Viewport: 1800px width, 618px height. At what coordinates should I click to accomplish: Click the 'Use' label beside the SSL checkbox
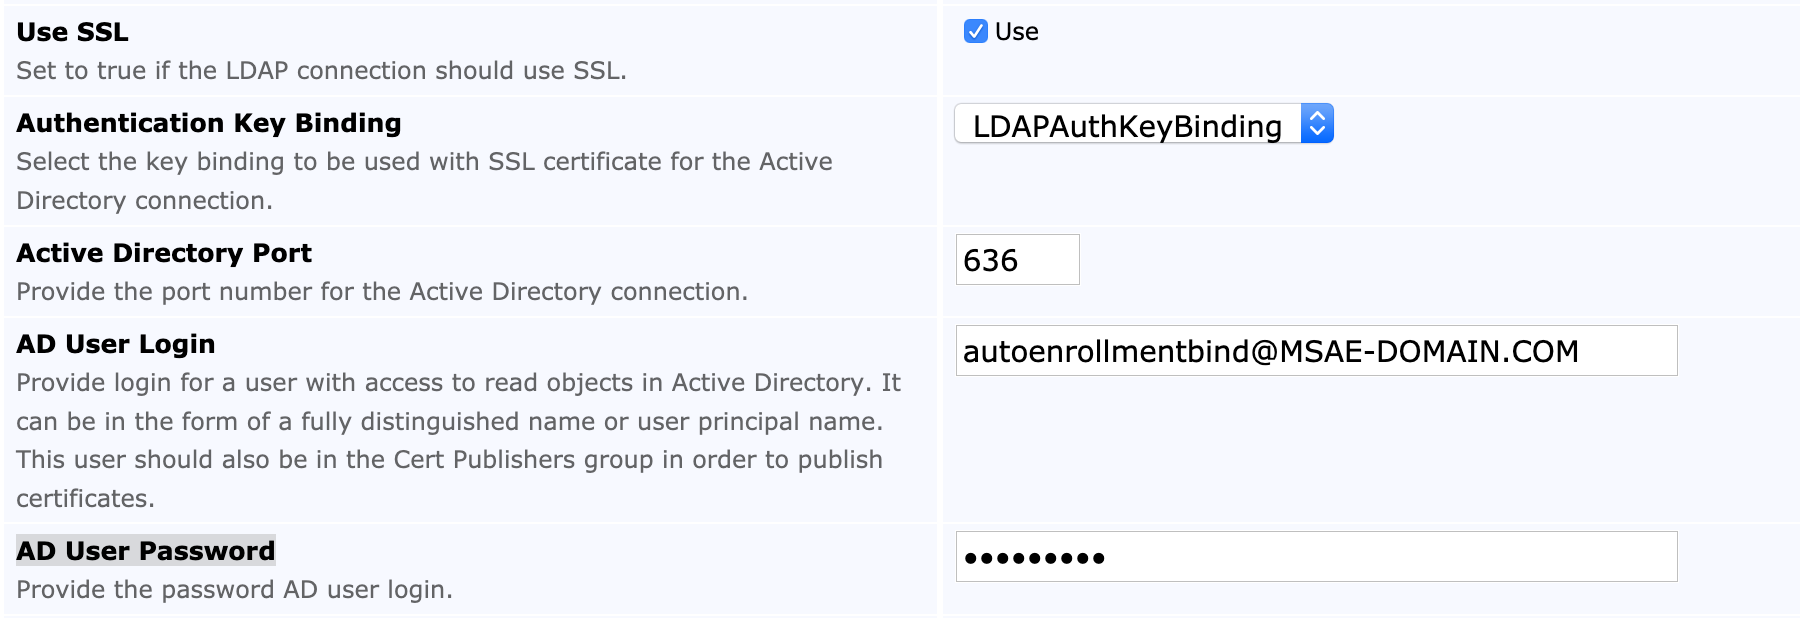click(x=1017, y=32)
